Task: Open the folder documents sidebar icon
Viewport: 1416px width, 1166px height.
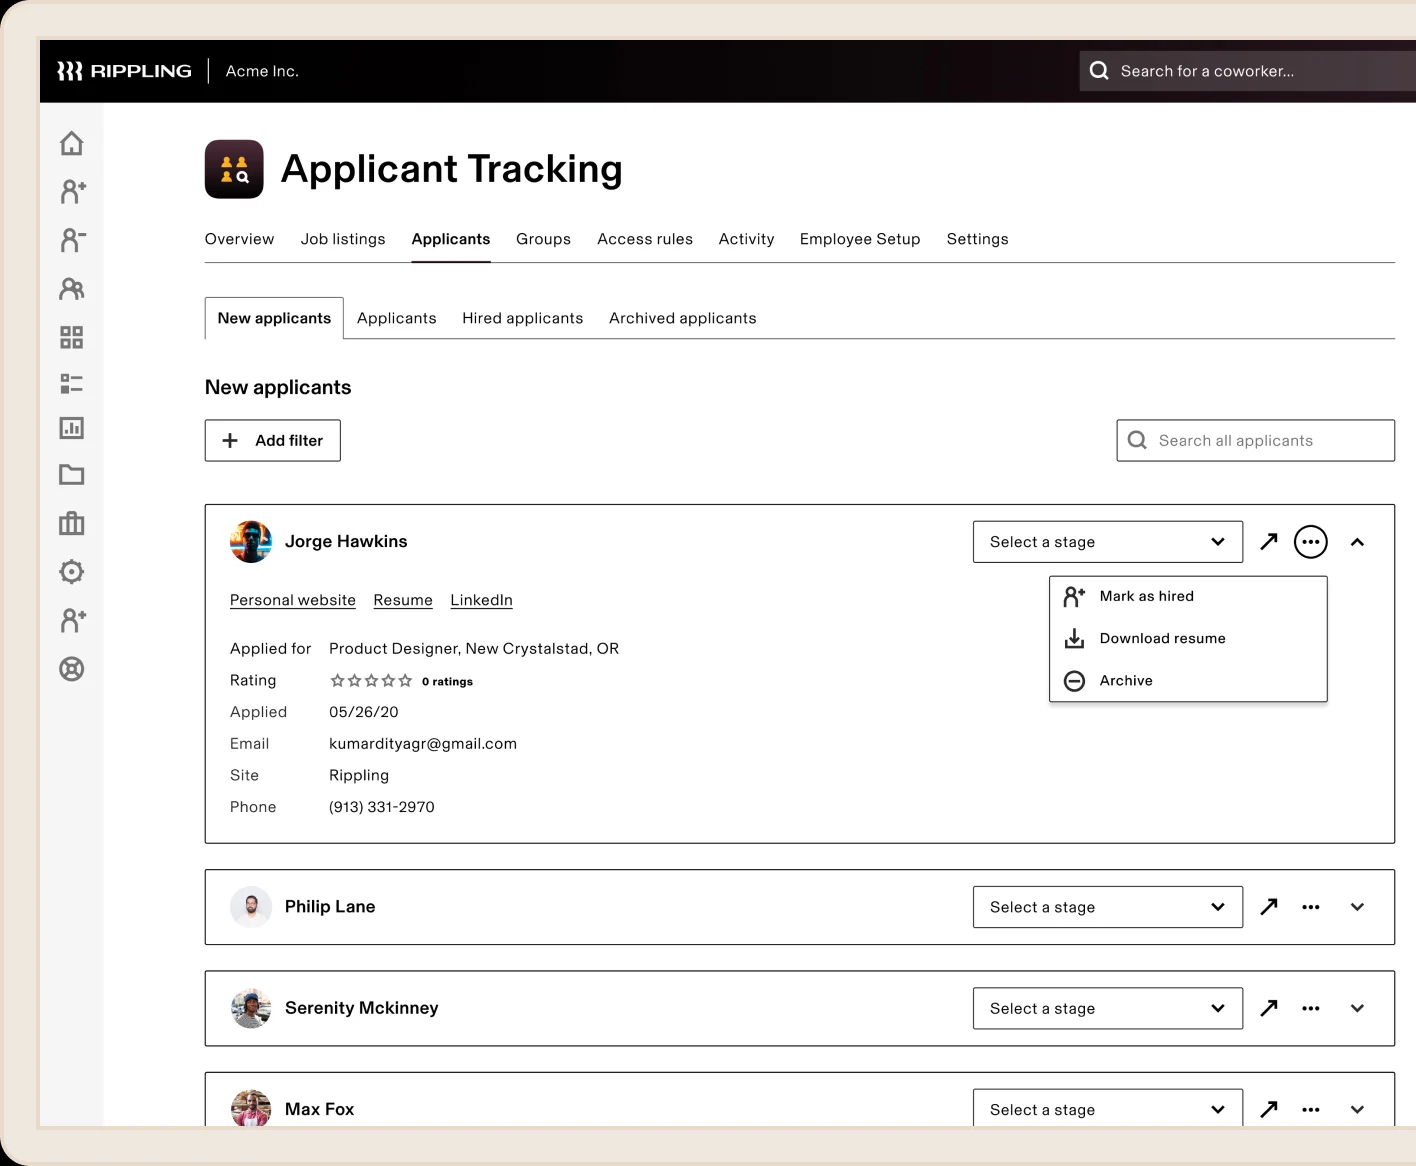Action: point(71,474)
